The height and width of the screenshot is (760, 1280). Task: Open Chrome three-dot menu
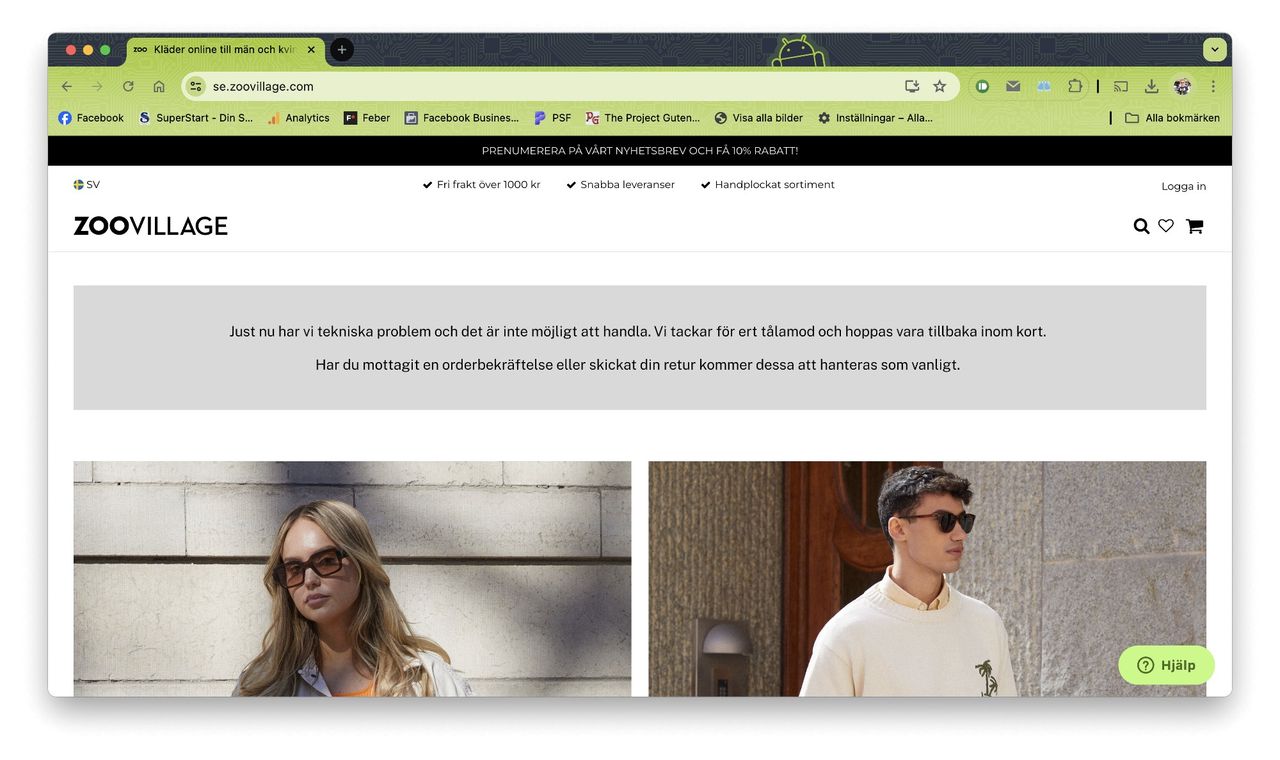1213,86
